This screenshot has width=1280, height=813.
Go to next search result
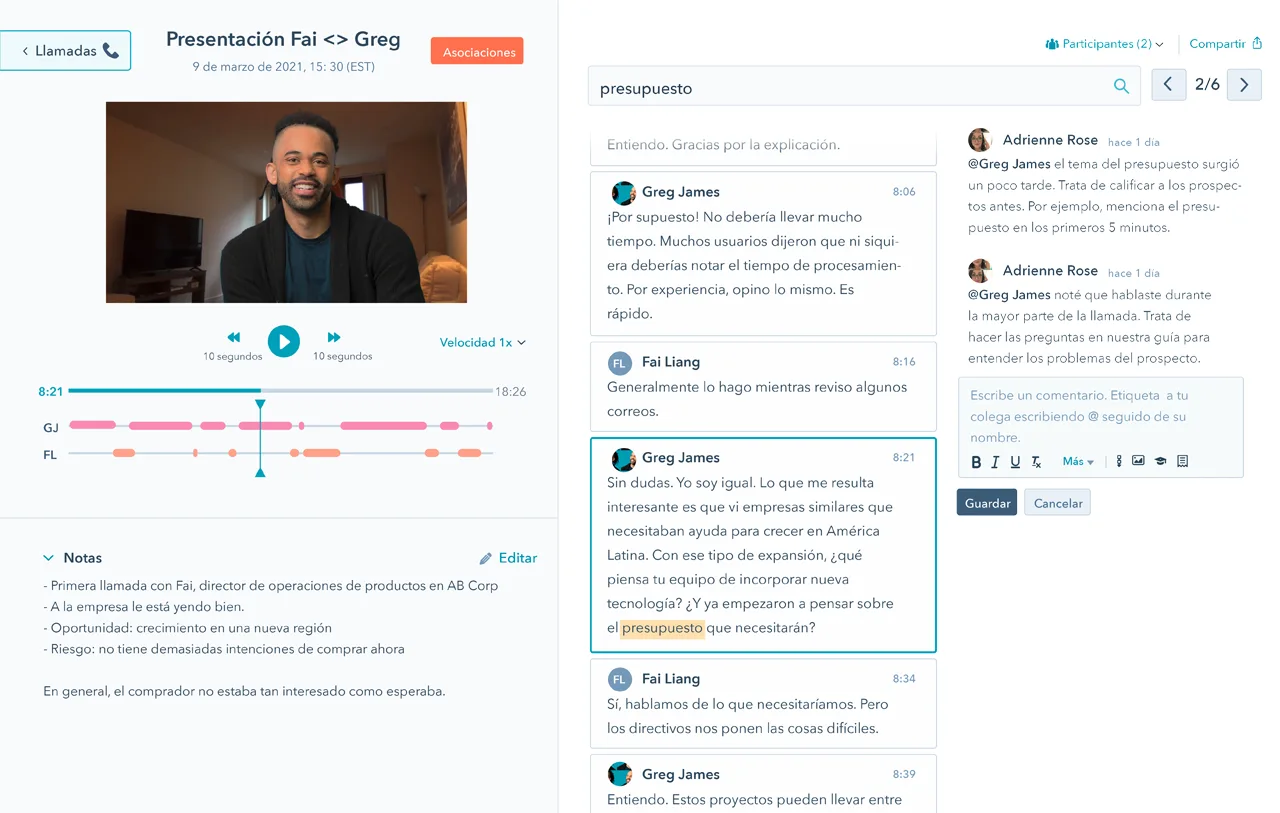(x=1244, y=85)
